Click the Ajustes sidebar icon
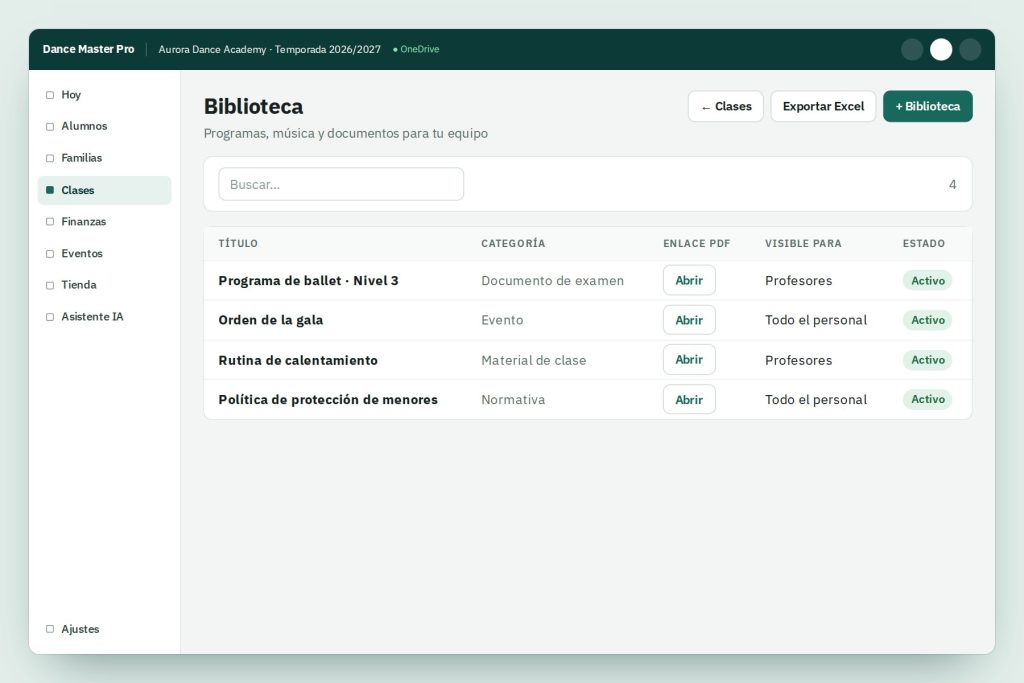 click(50, 629)
